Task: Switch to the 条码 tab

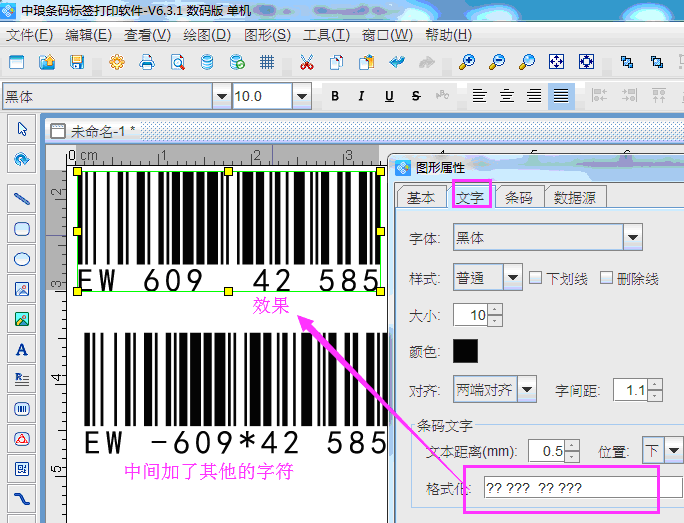Action: (x=519, y=198)
